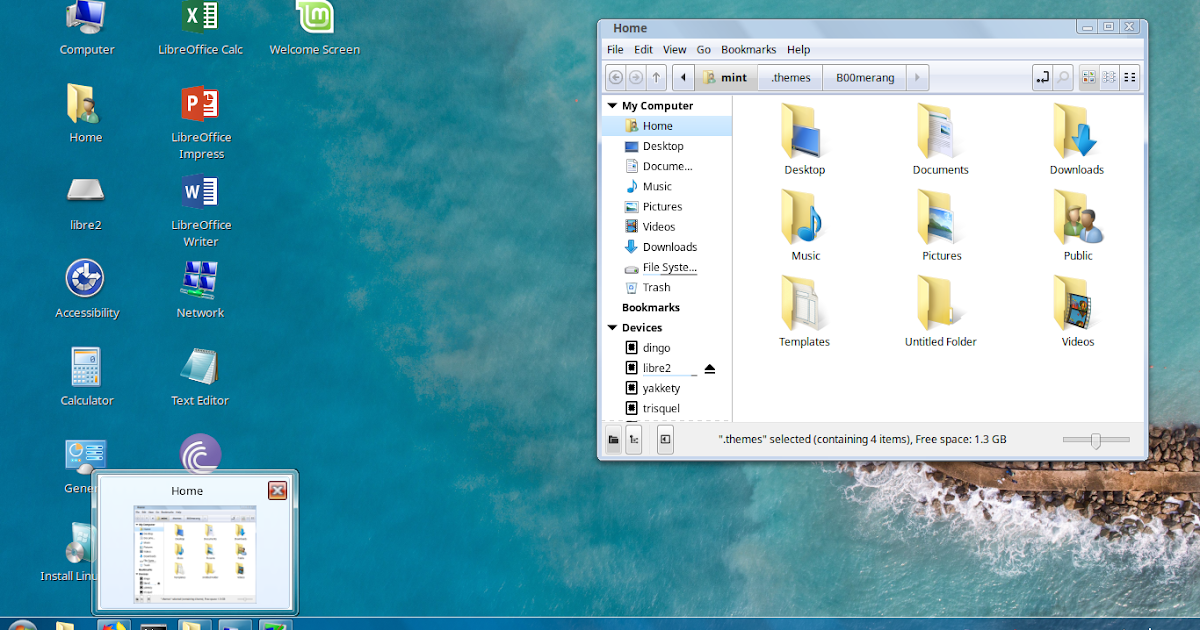Click the location entry toggle icon
The image size is (1200, 630).
click(x=1041, y=77)
